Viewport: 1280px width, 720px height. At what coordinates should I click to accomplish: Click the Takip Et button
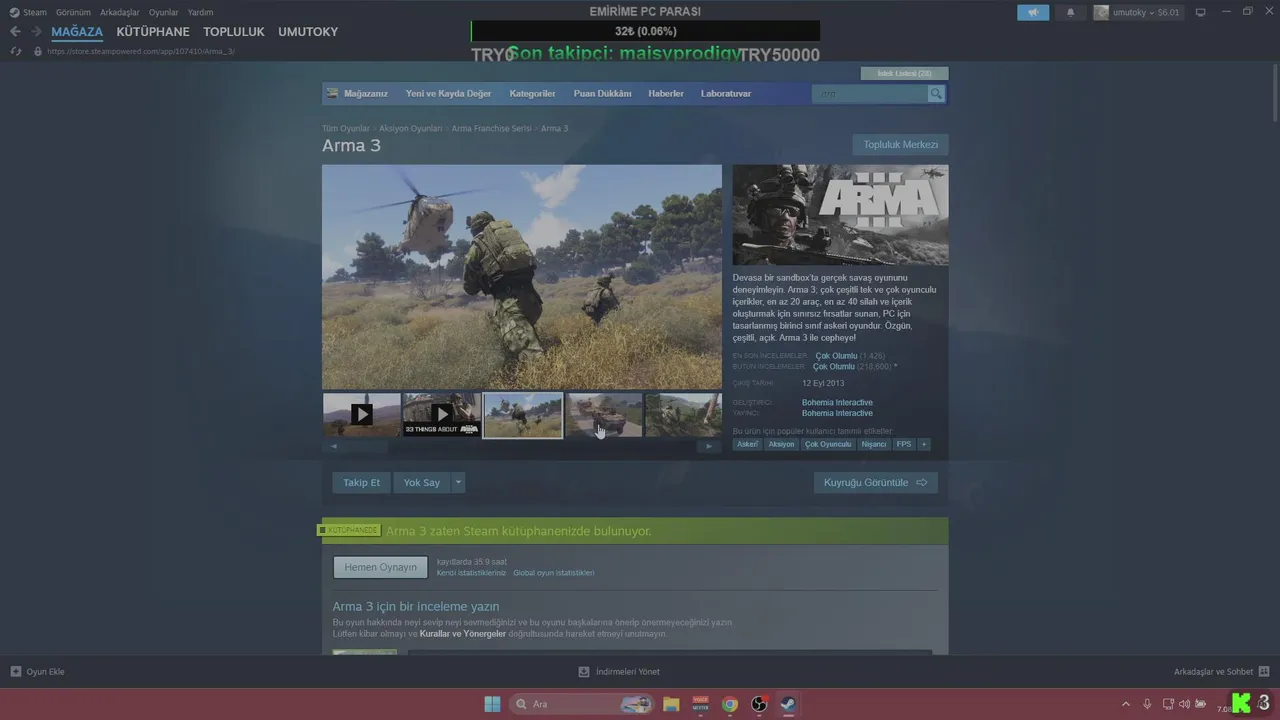point(361,482)
